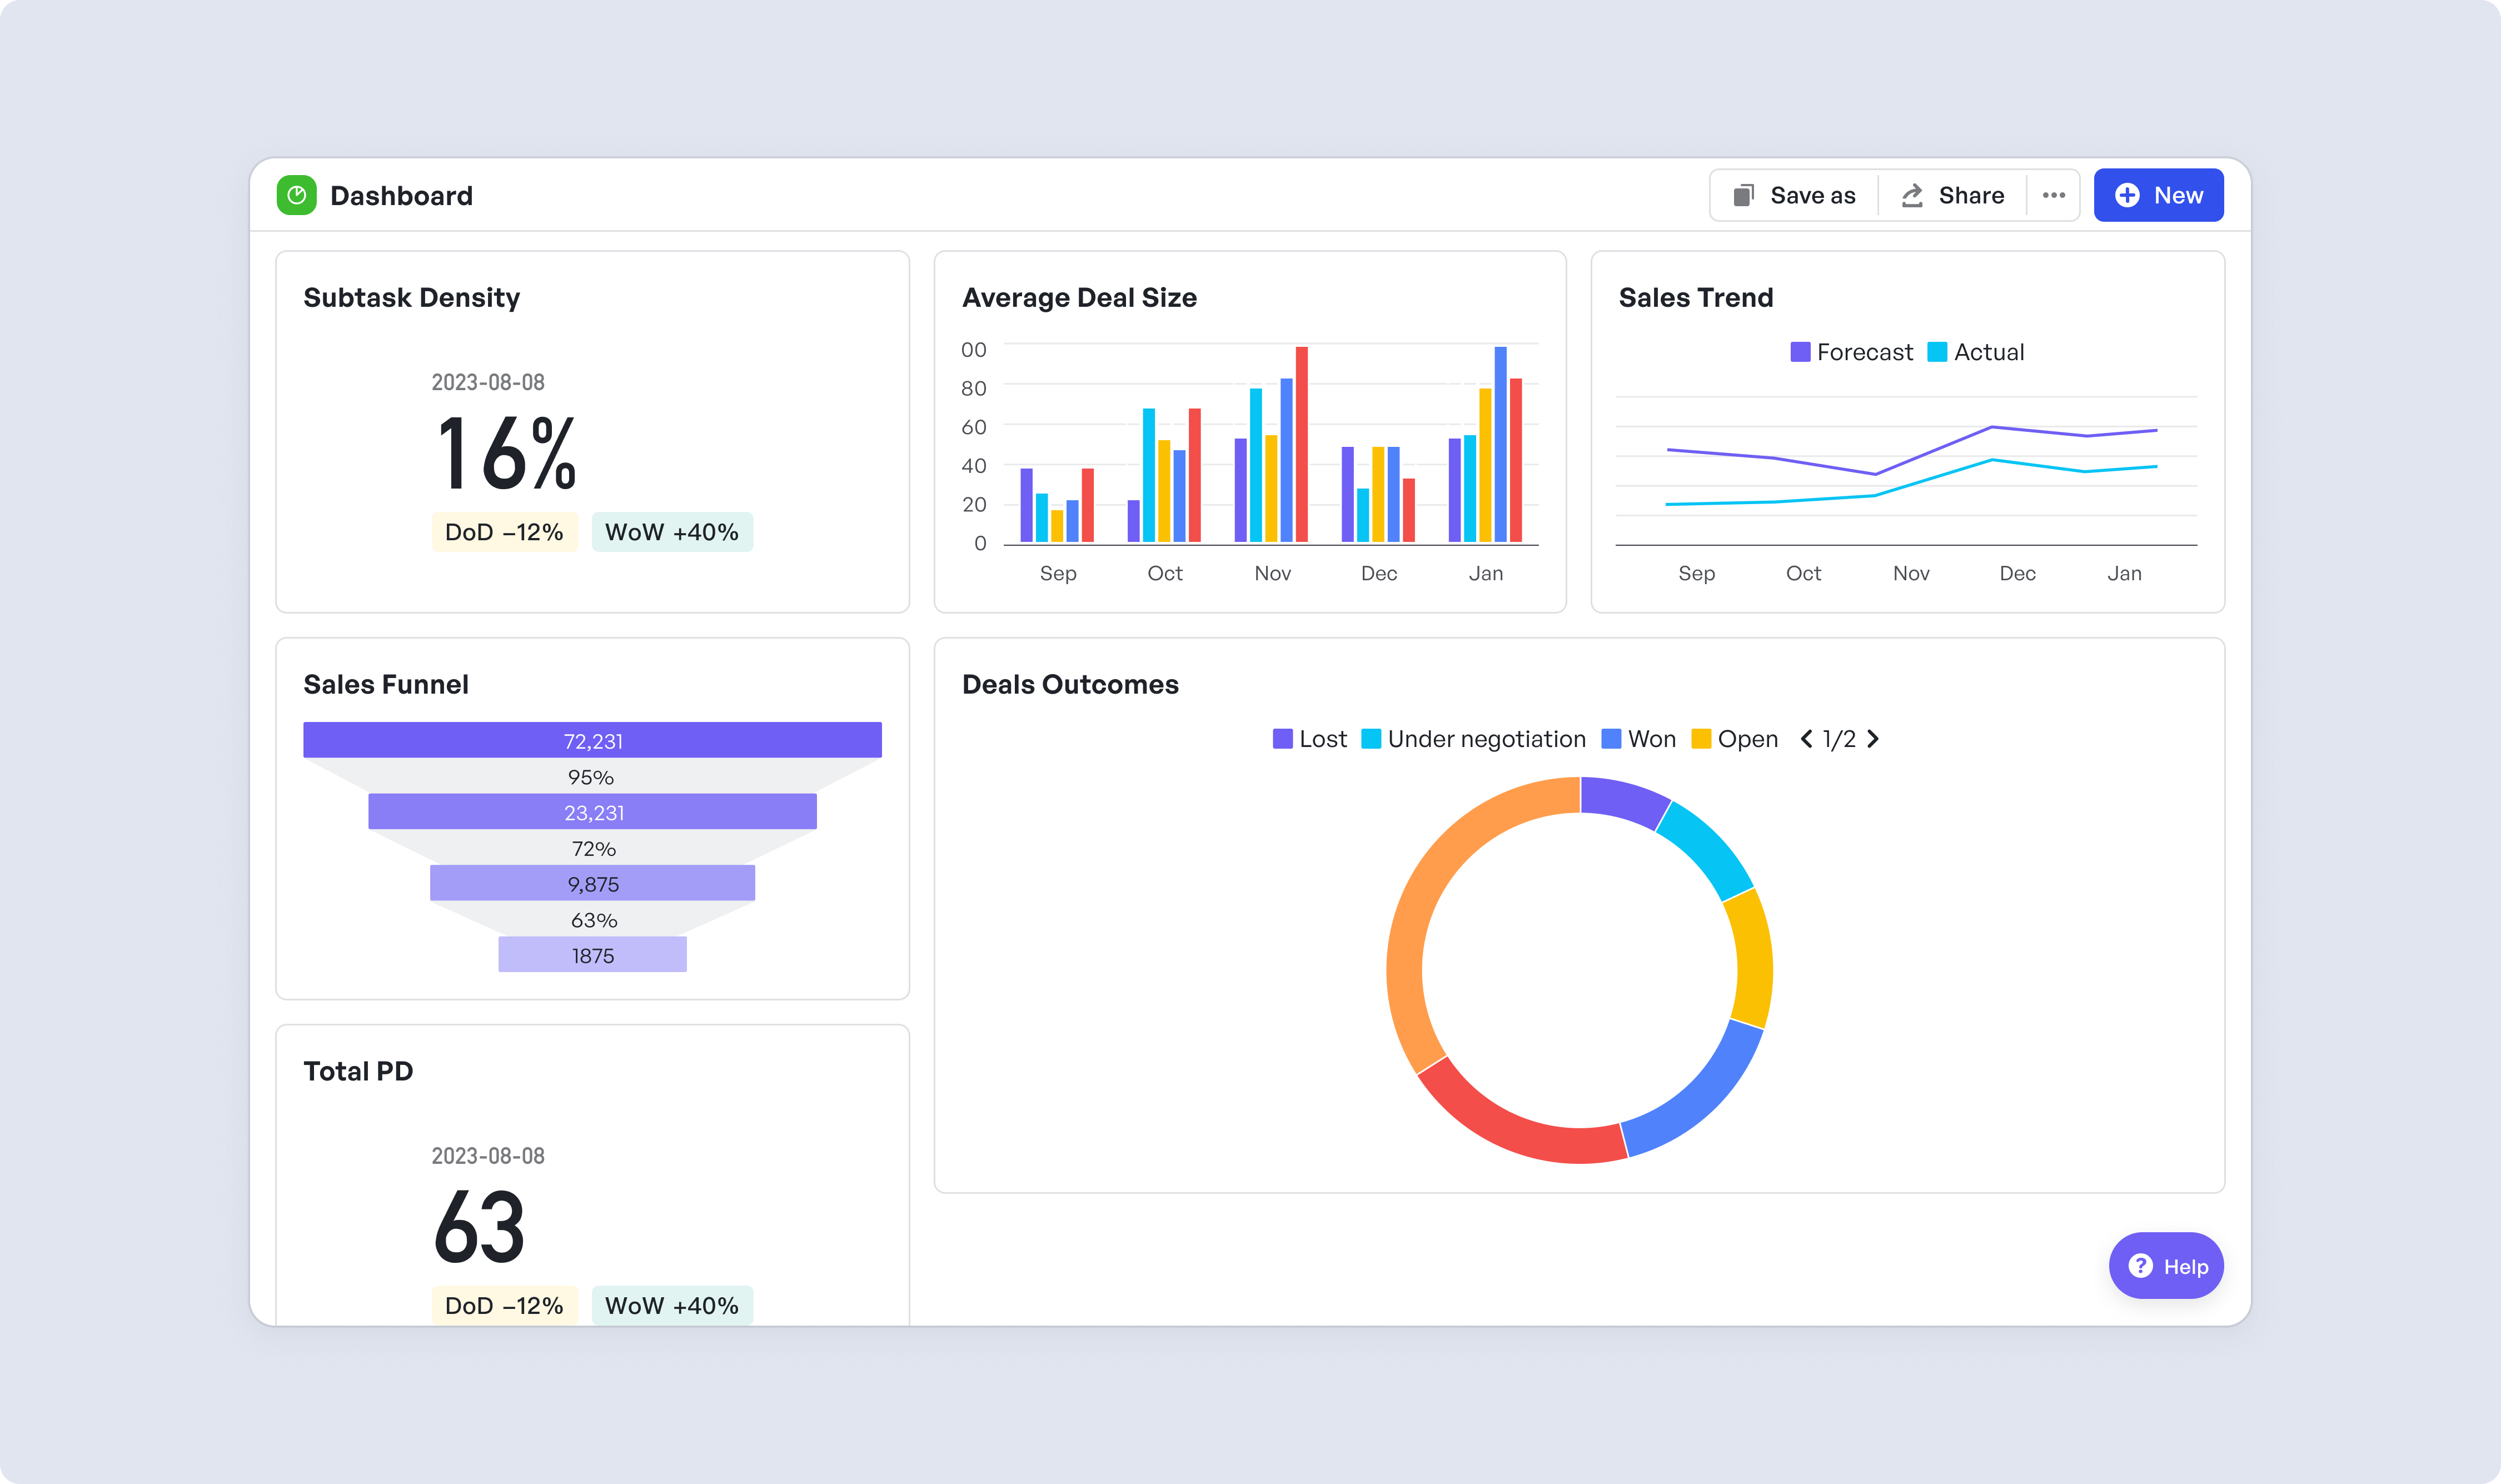Click the Average Deal Size title
The height and width of the screenshot is (1484, 2501).
(1079, 298)
